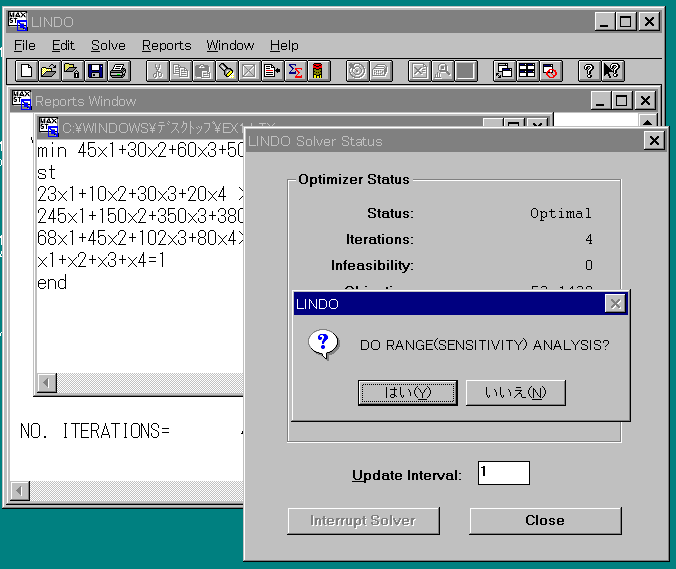Click the 'Optimal' status value
The width and height of the screenshot is (676, 569).
pyautogui.click(x=560, y=213)
